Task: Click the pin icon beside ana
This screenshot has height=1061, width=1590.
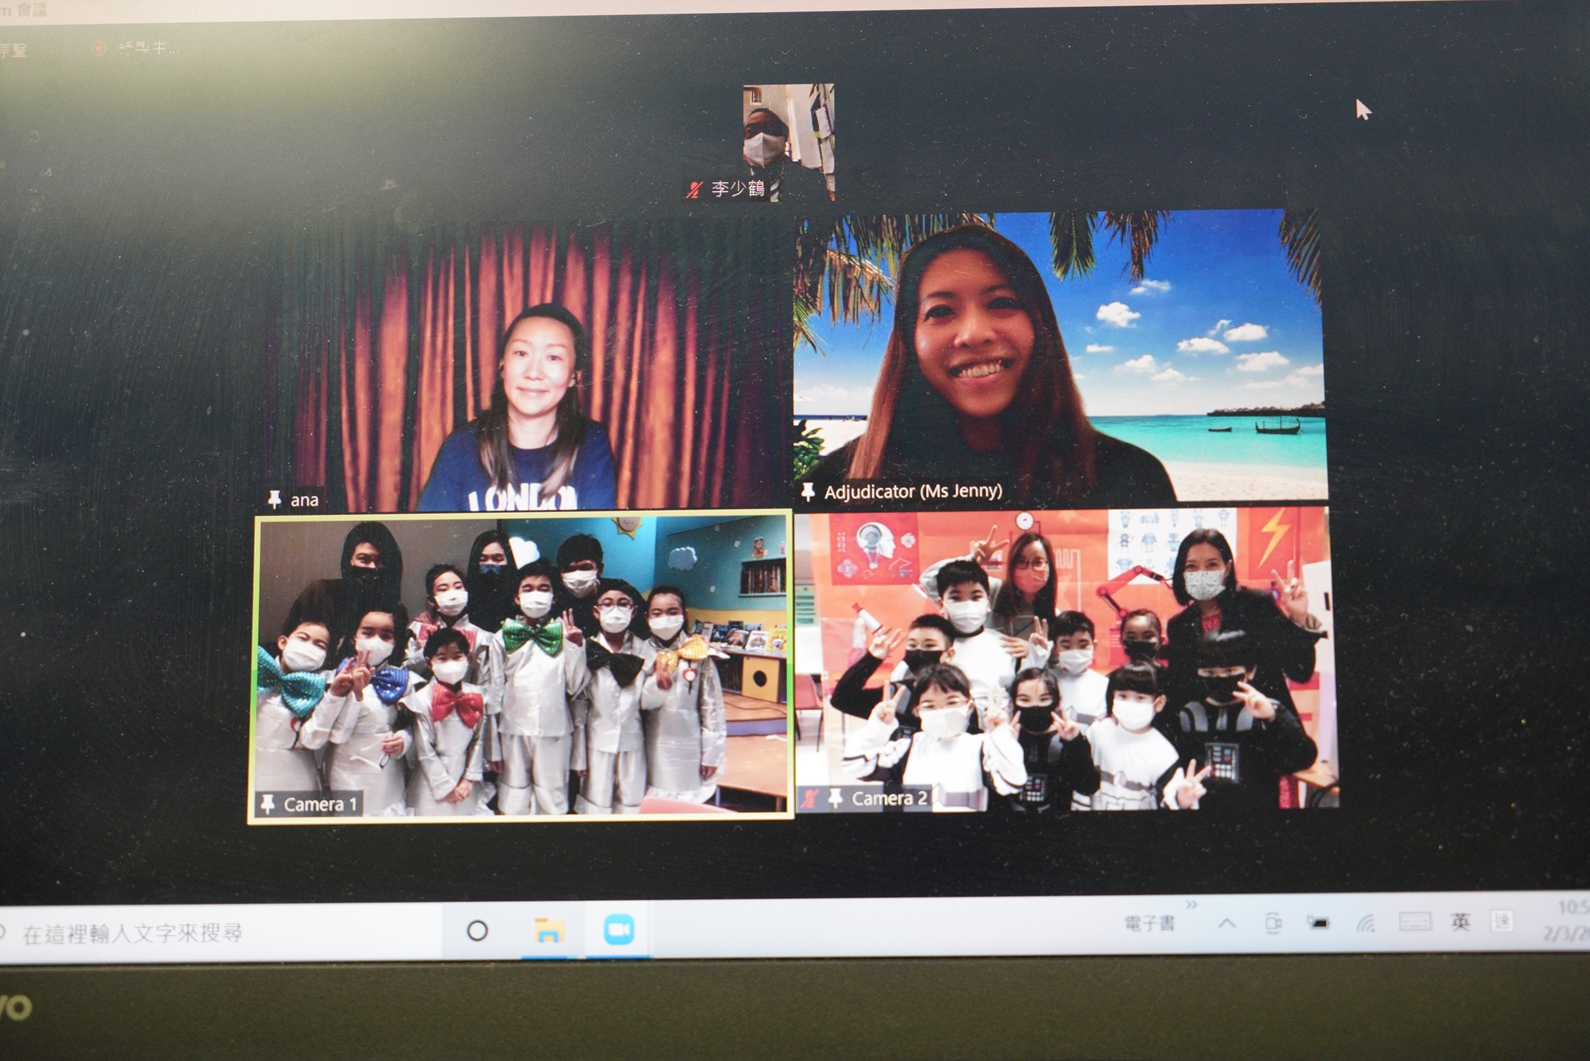Action: tap(274, 499)
